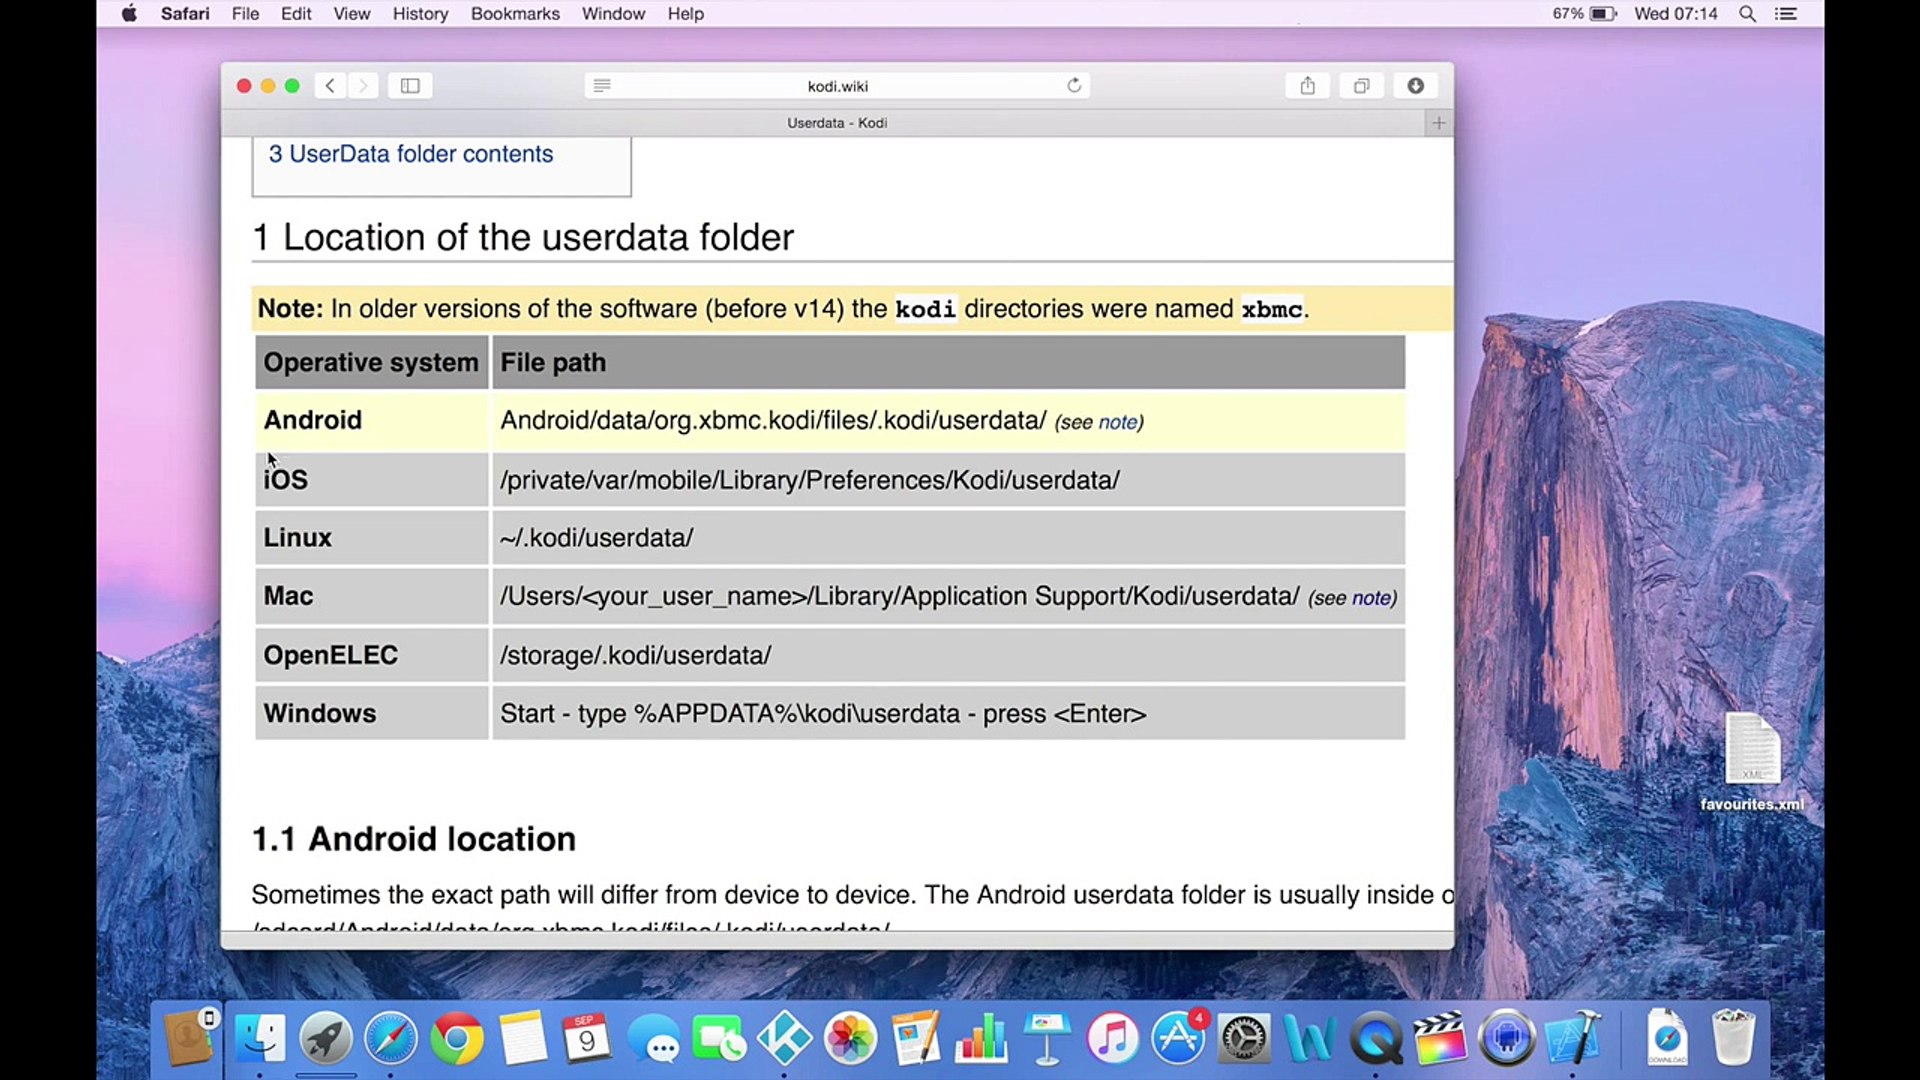Screen dimensions: 1920x1080
Task: Toggle the Reader view icon
Action: [x=602, y=86]
